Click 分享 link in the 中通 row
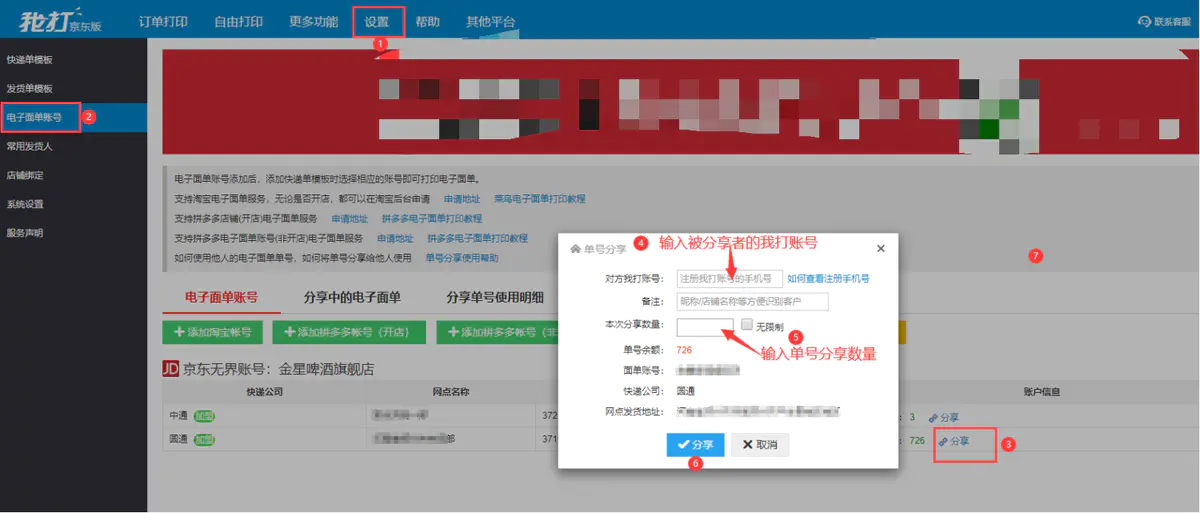The width and height of the screenshot is (1200, 513). pyautogui.click(x=943, y=417)
